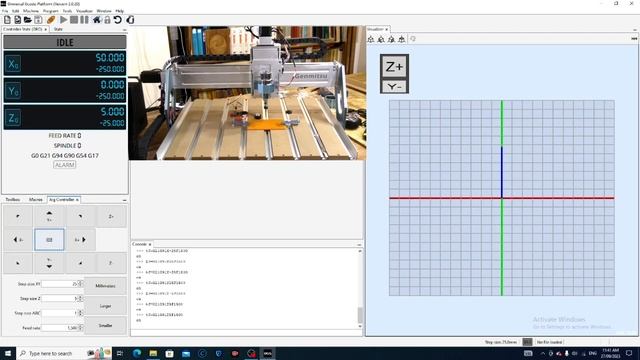Open a file with the folder icon
This screenshot has width=640, height=360.
point(28,20)
